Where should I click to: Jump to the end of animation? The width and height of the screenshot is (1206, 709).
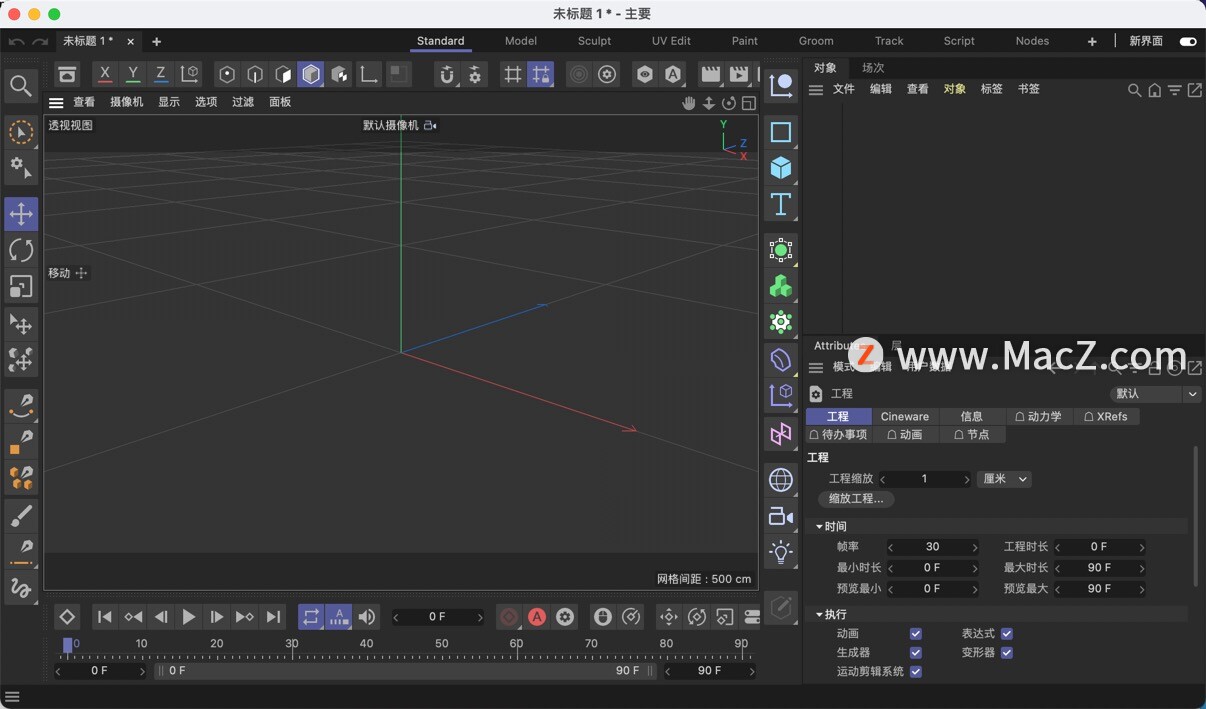point(273,617)
